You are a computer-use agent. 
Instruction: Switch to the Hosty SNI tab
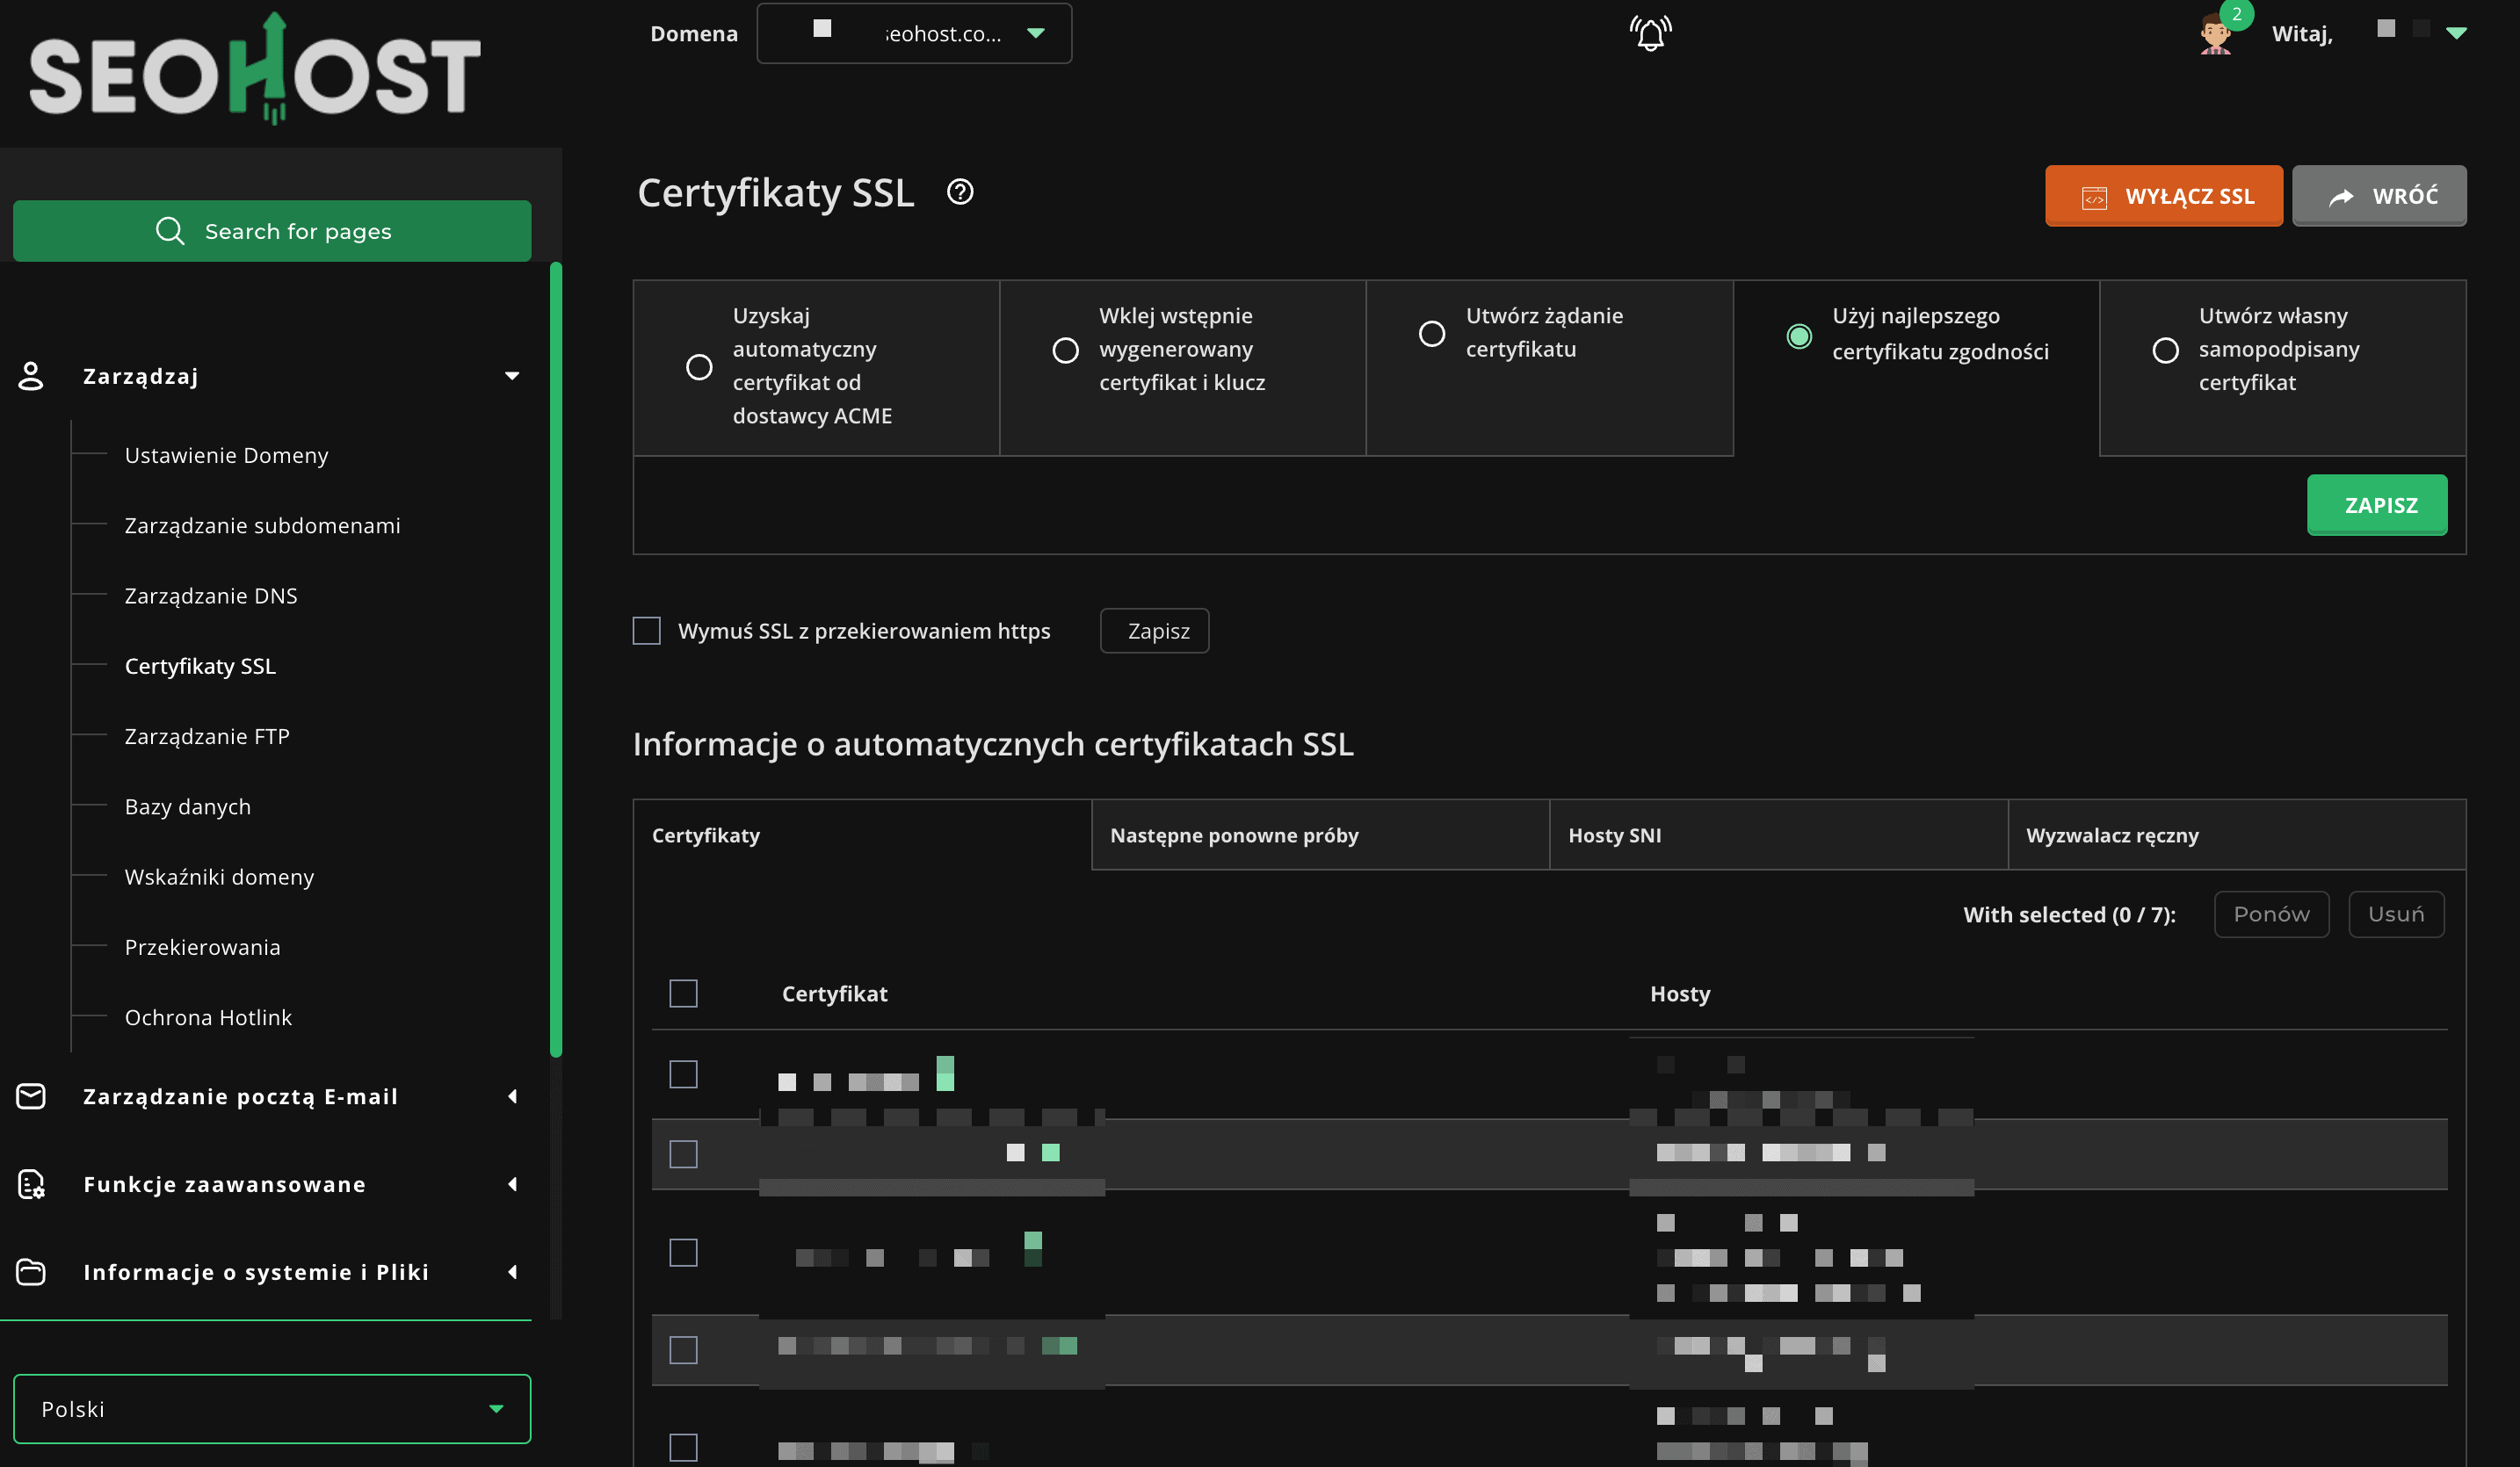1777,835
